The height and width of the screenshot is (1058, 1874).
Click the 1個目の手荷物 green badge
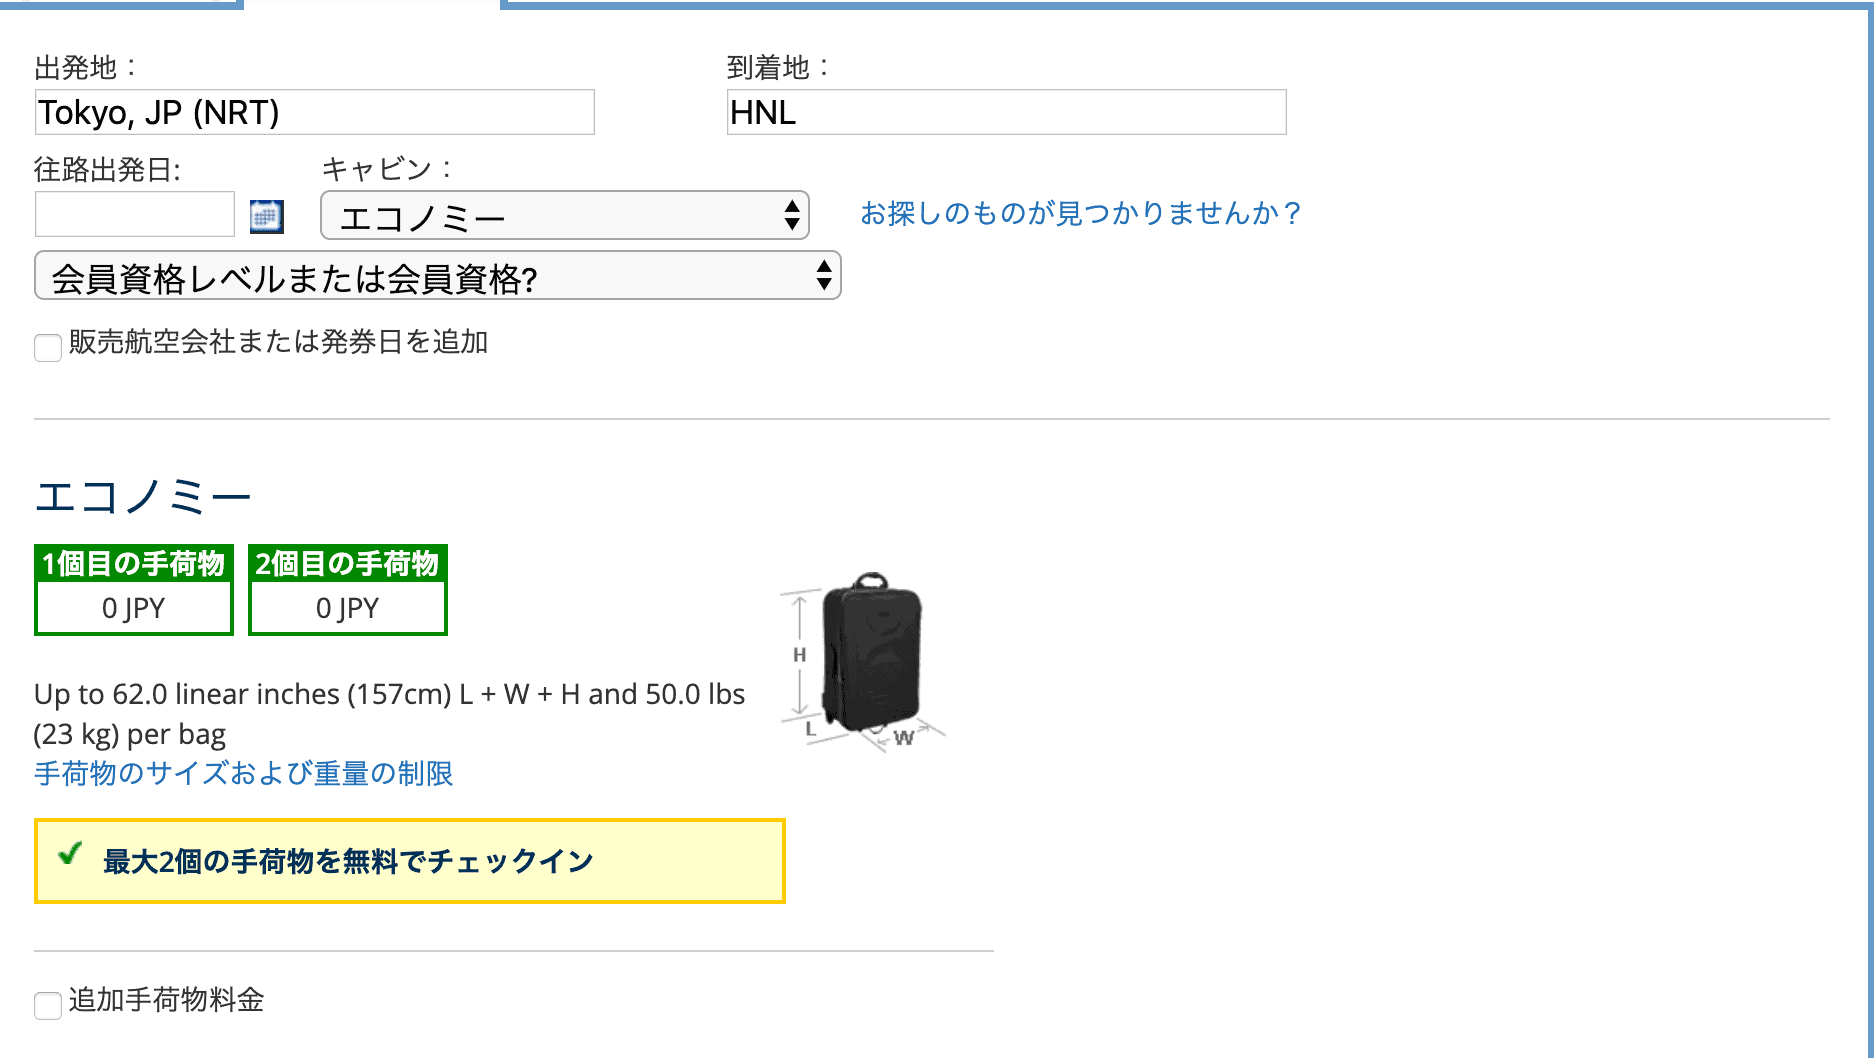pyautogui.click(x=133, y=564)
